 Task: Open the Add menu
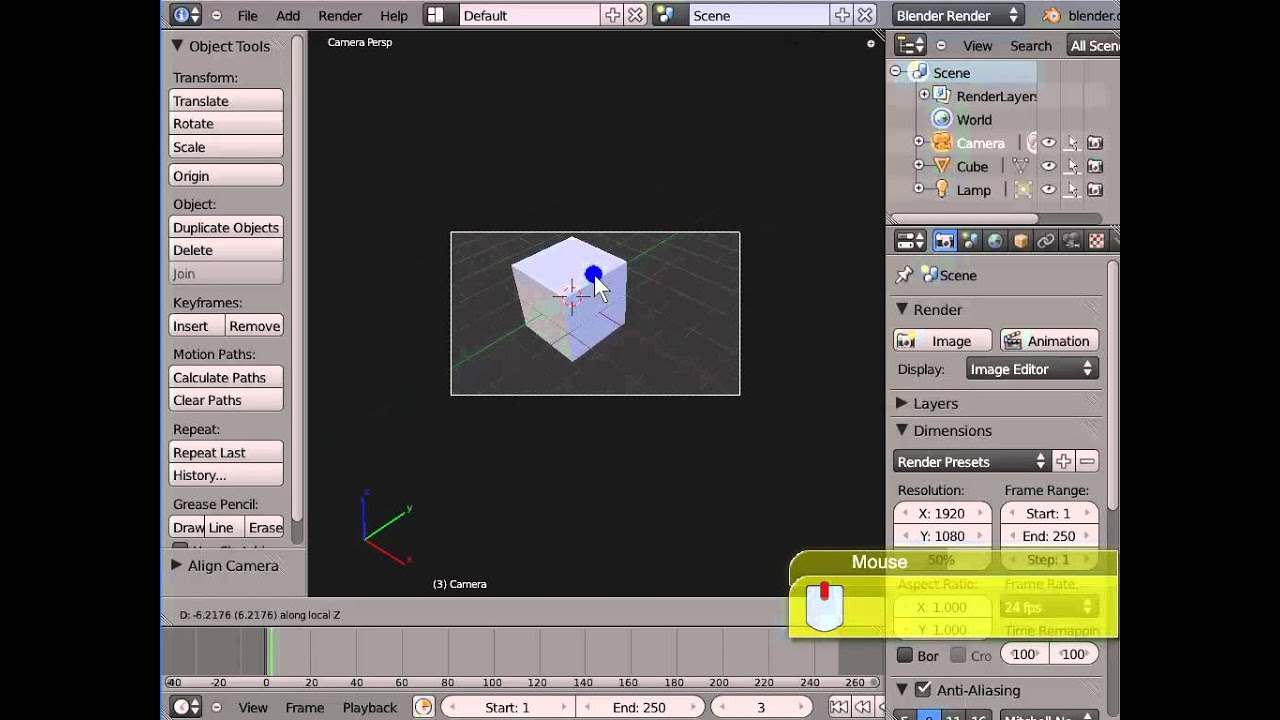[288, 16]
